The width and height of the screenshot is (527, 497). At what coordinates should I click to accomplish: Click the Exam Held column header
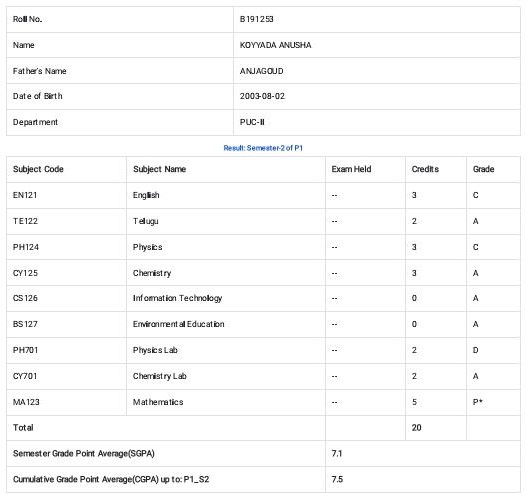(x=351, y=169)
